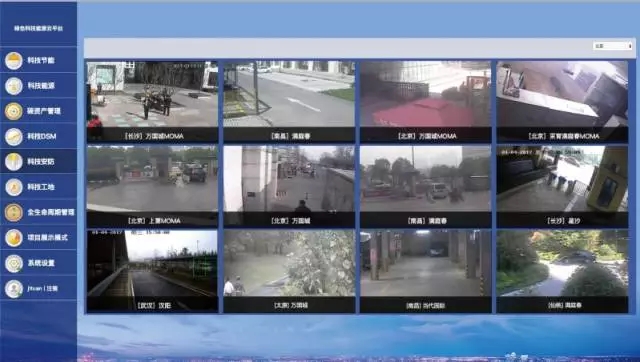The image size is (640, 362).
Task: Click the 系统设置 settings icon
Action: click(x=13, y=263)
